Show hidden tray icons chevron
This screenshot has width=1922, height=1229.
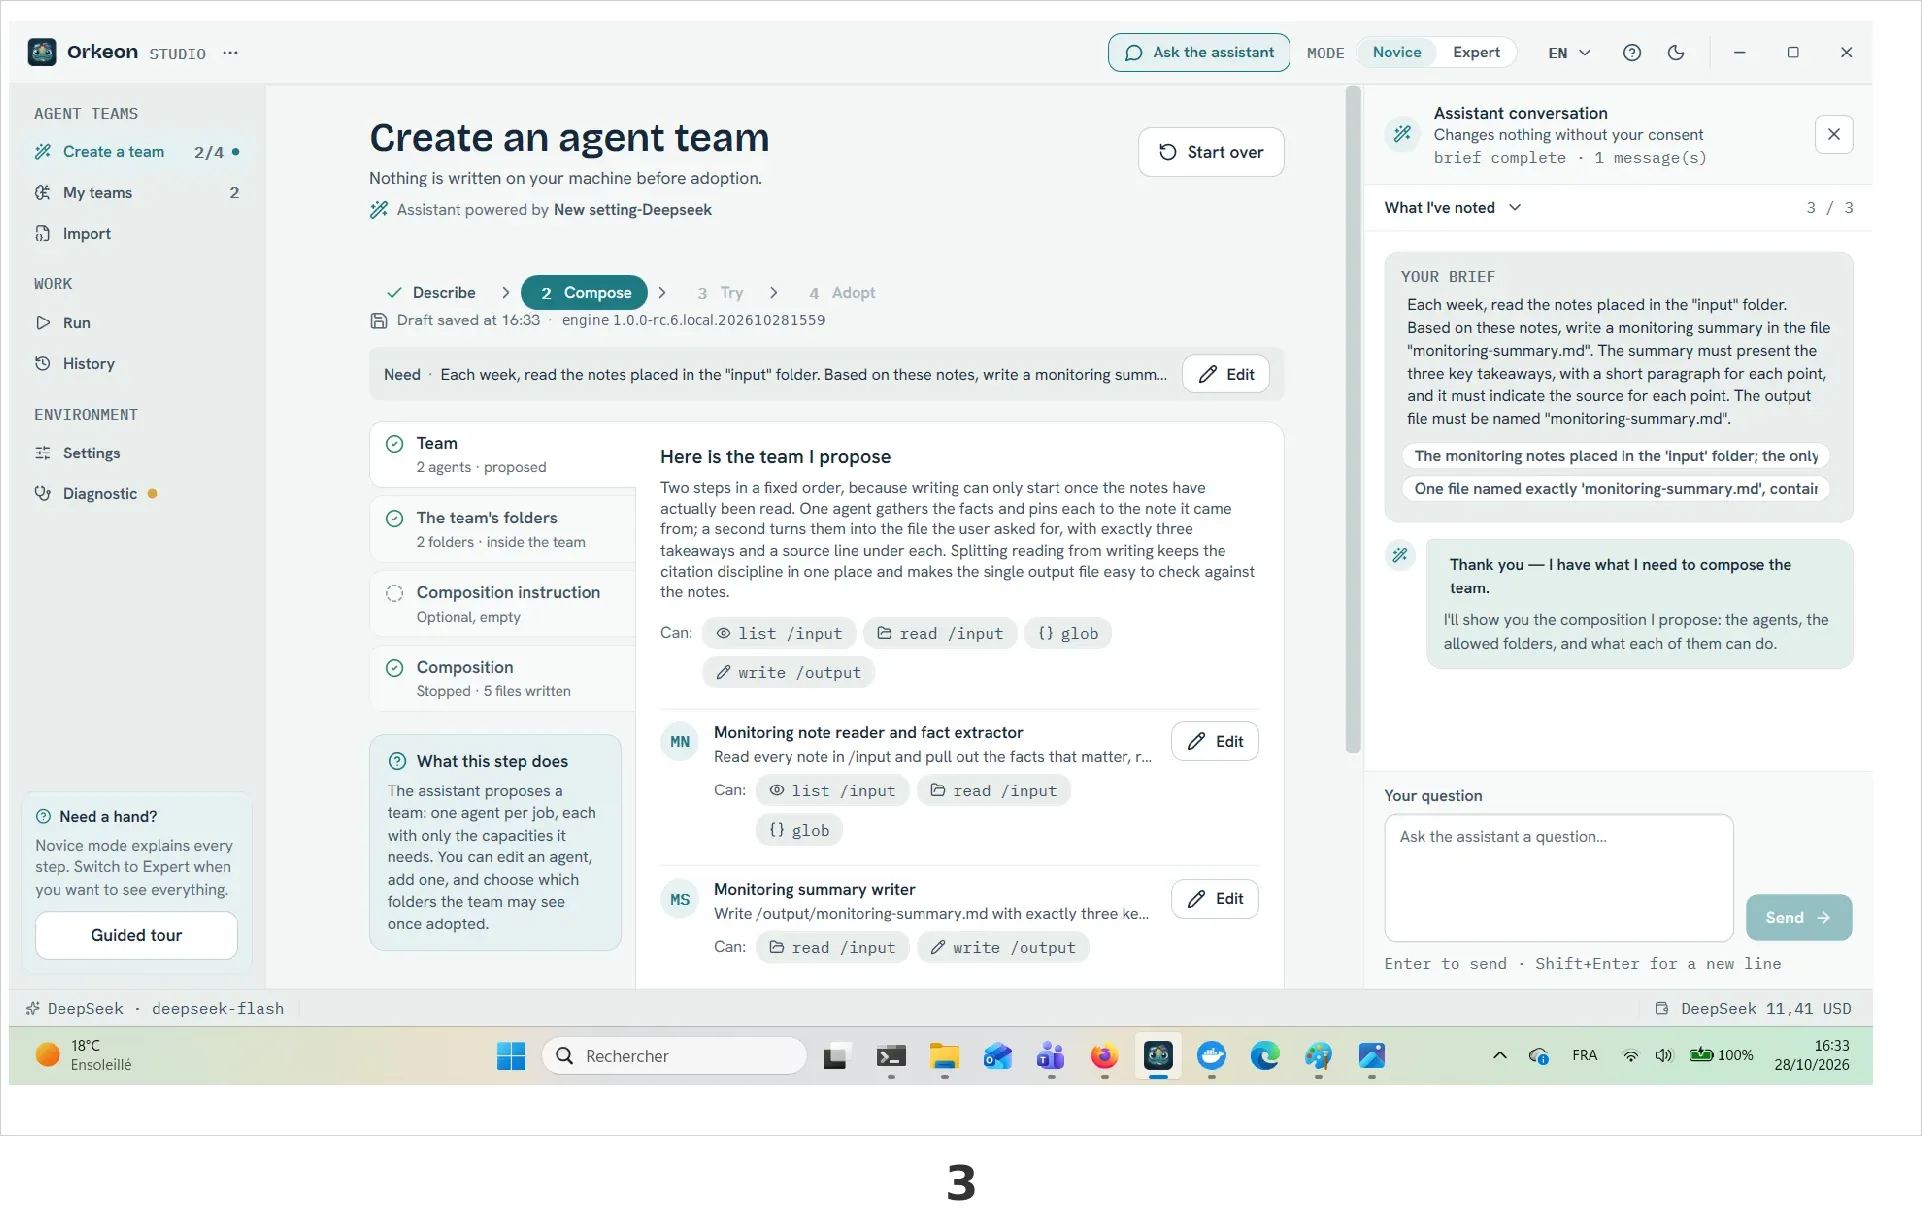coord(1499,1055)
